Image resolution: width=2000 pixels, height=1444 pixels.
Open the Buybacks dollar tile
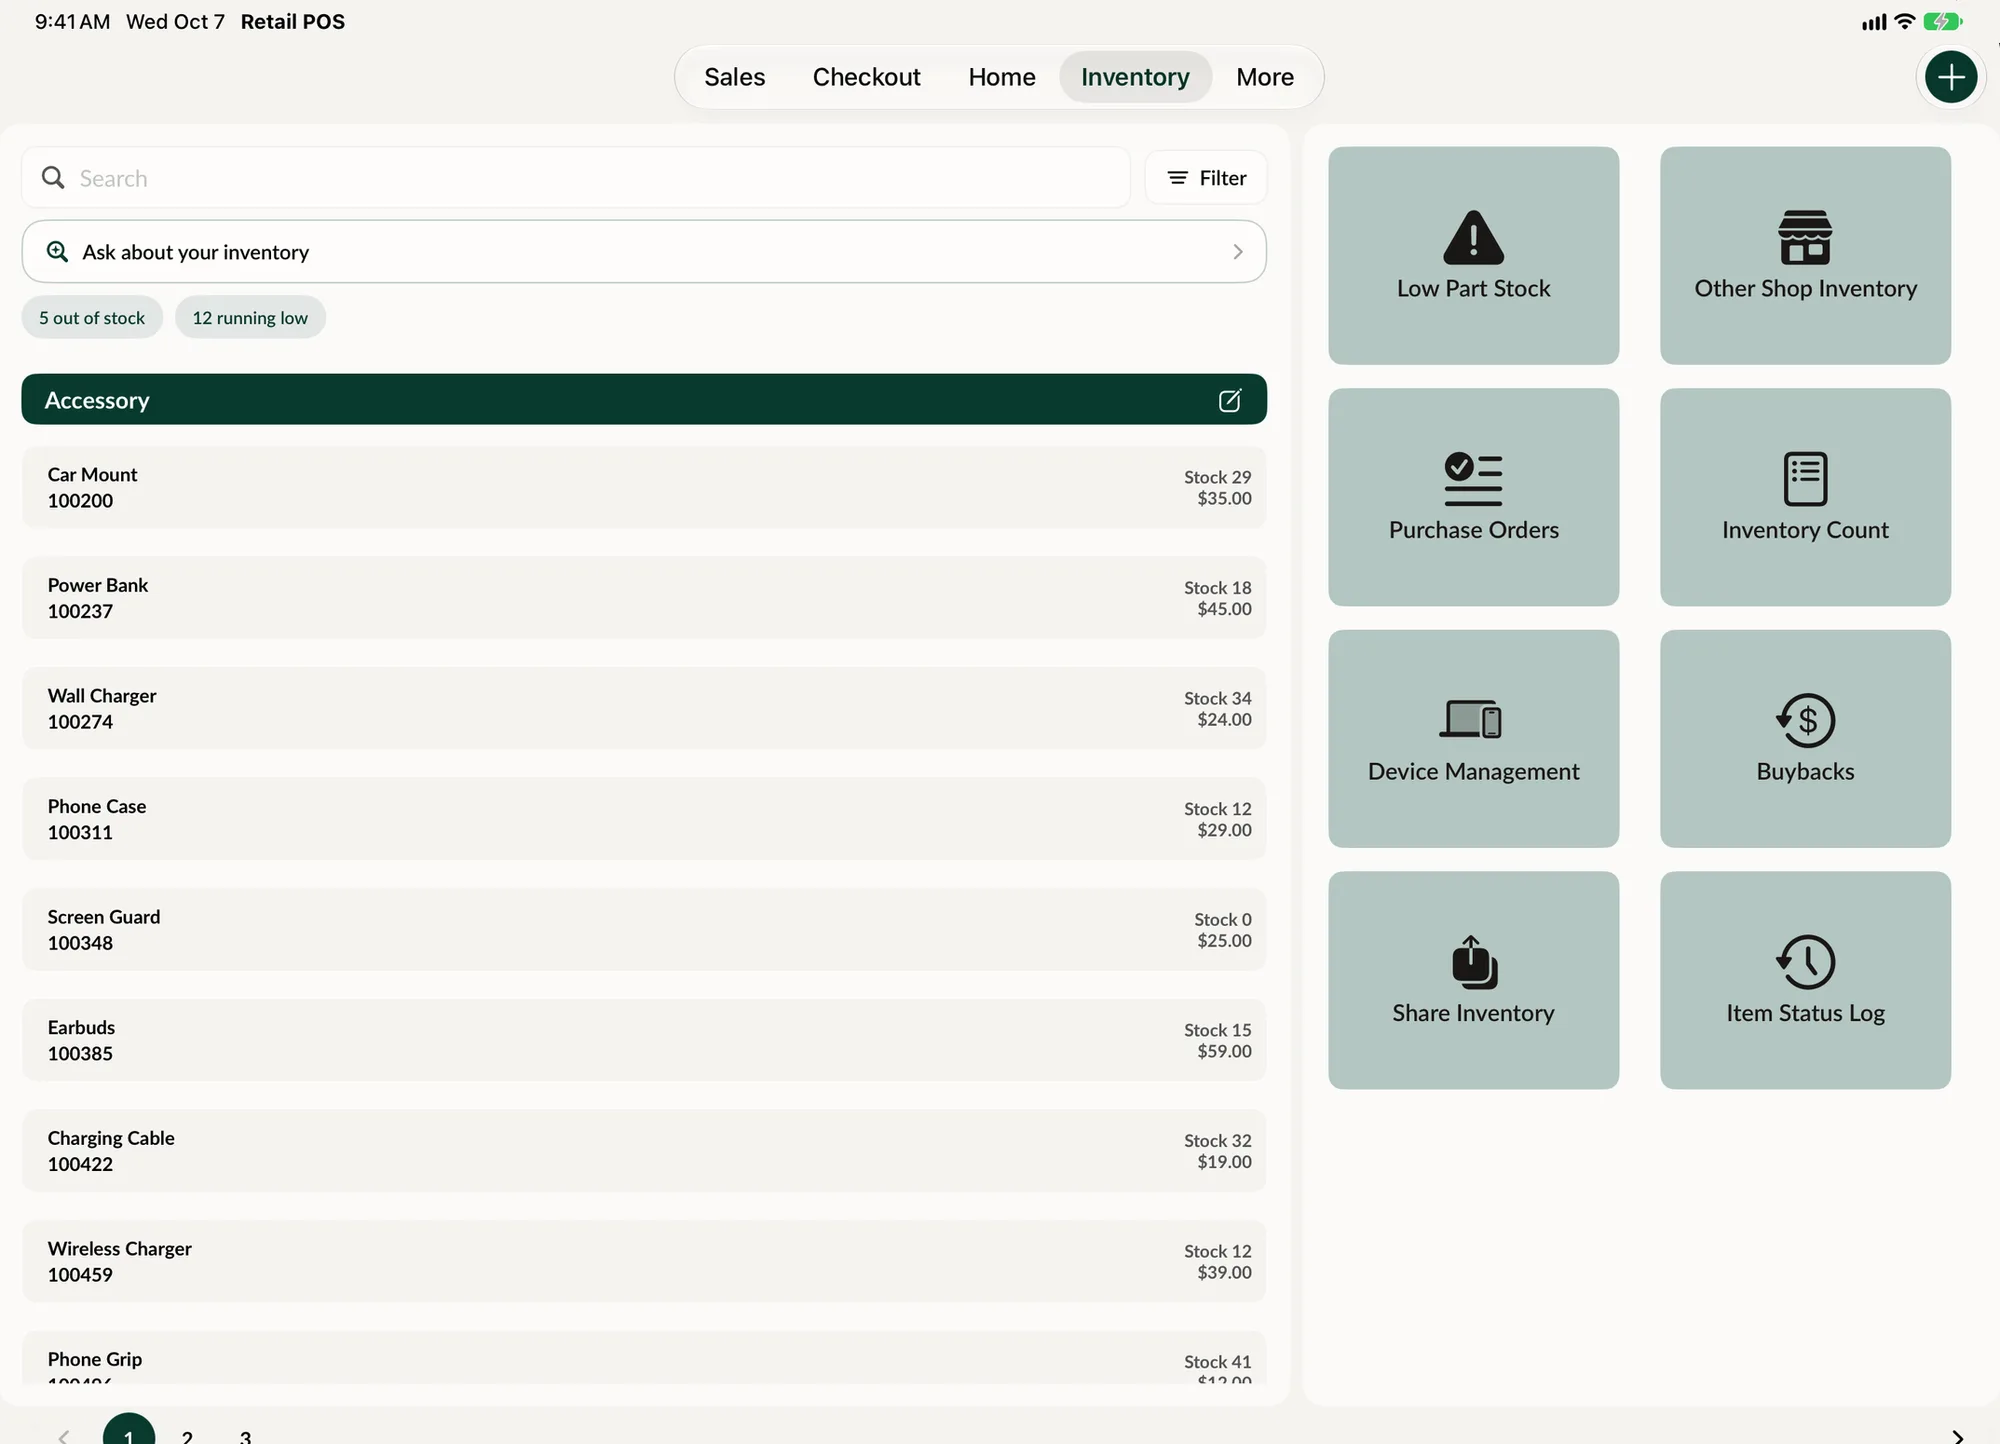1805,738
